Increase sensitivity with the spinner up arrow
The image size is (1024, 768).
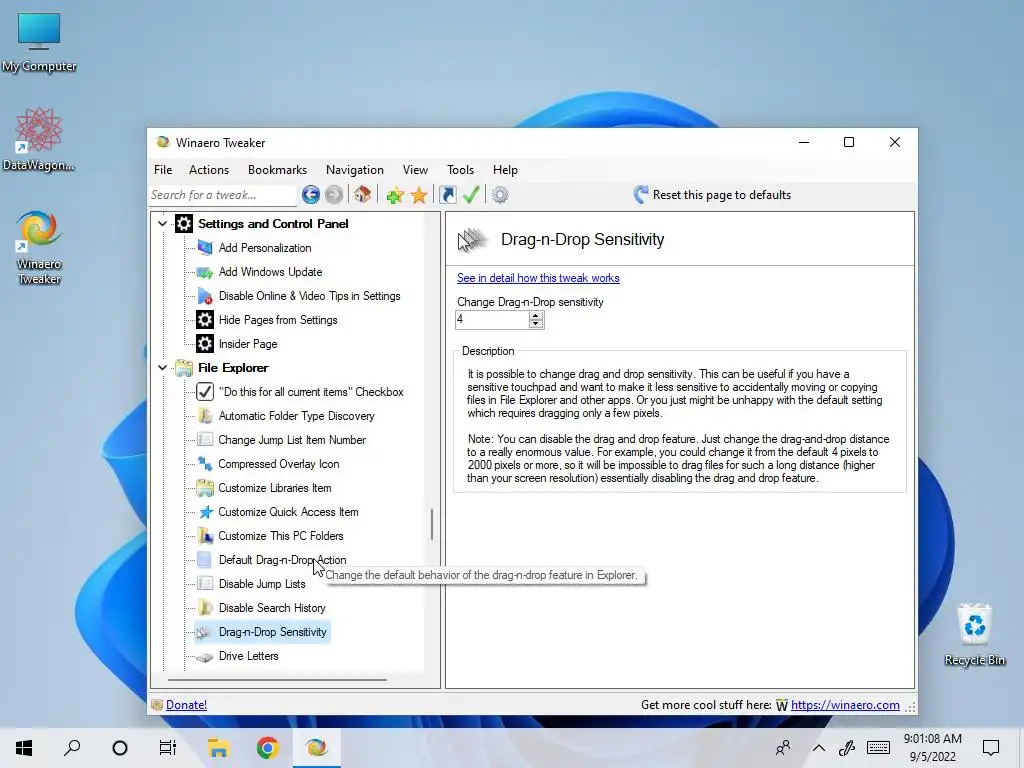(x=536, y=315)
